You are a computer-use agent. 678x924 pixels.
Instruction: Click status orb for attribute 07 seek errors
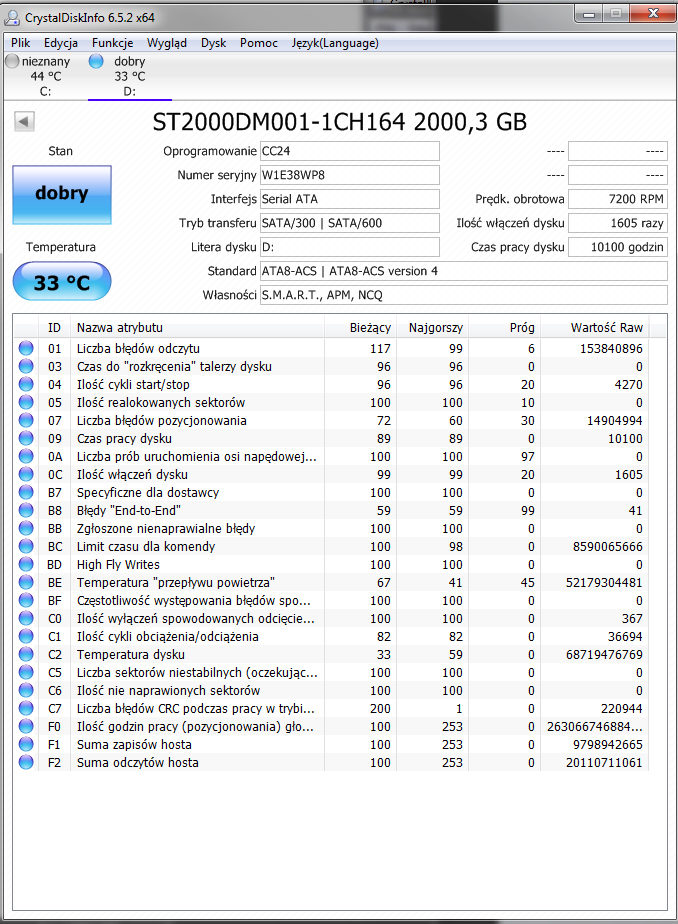[x=26, y=420]
